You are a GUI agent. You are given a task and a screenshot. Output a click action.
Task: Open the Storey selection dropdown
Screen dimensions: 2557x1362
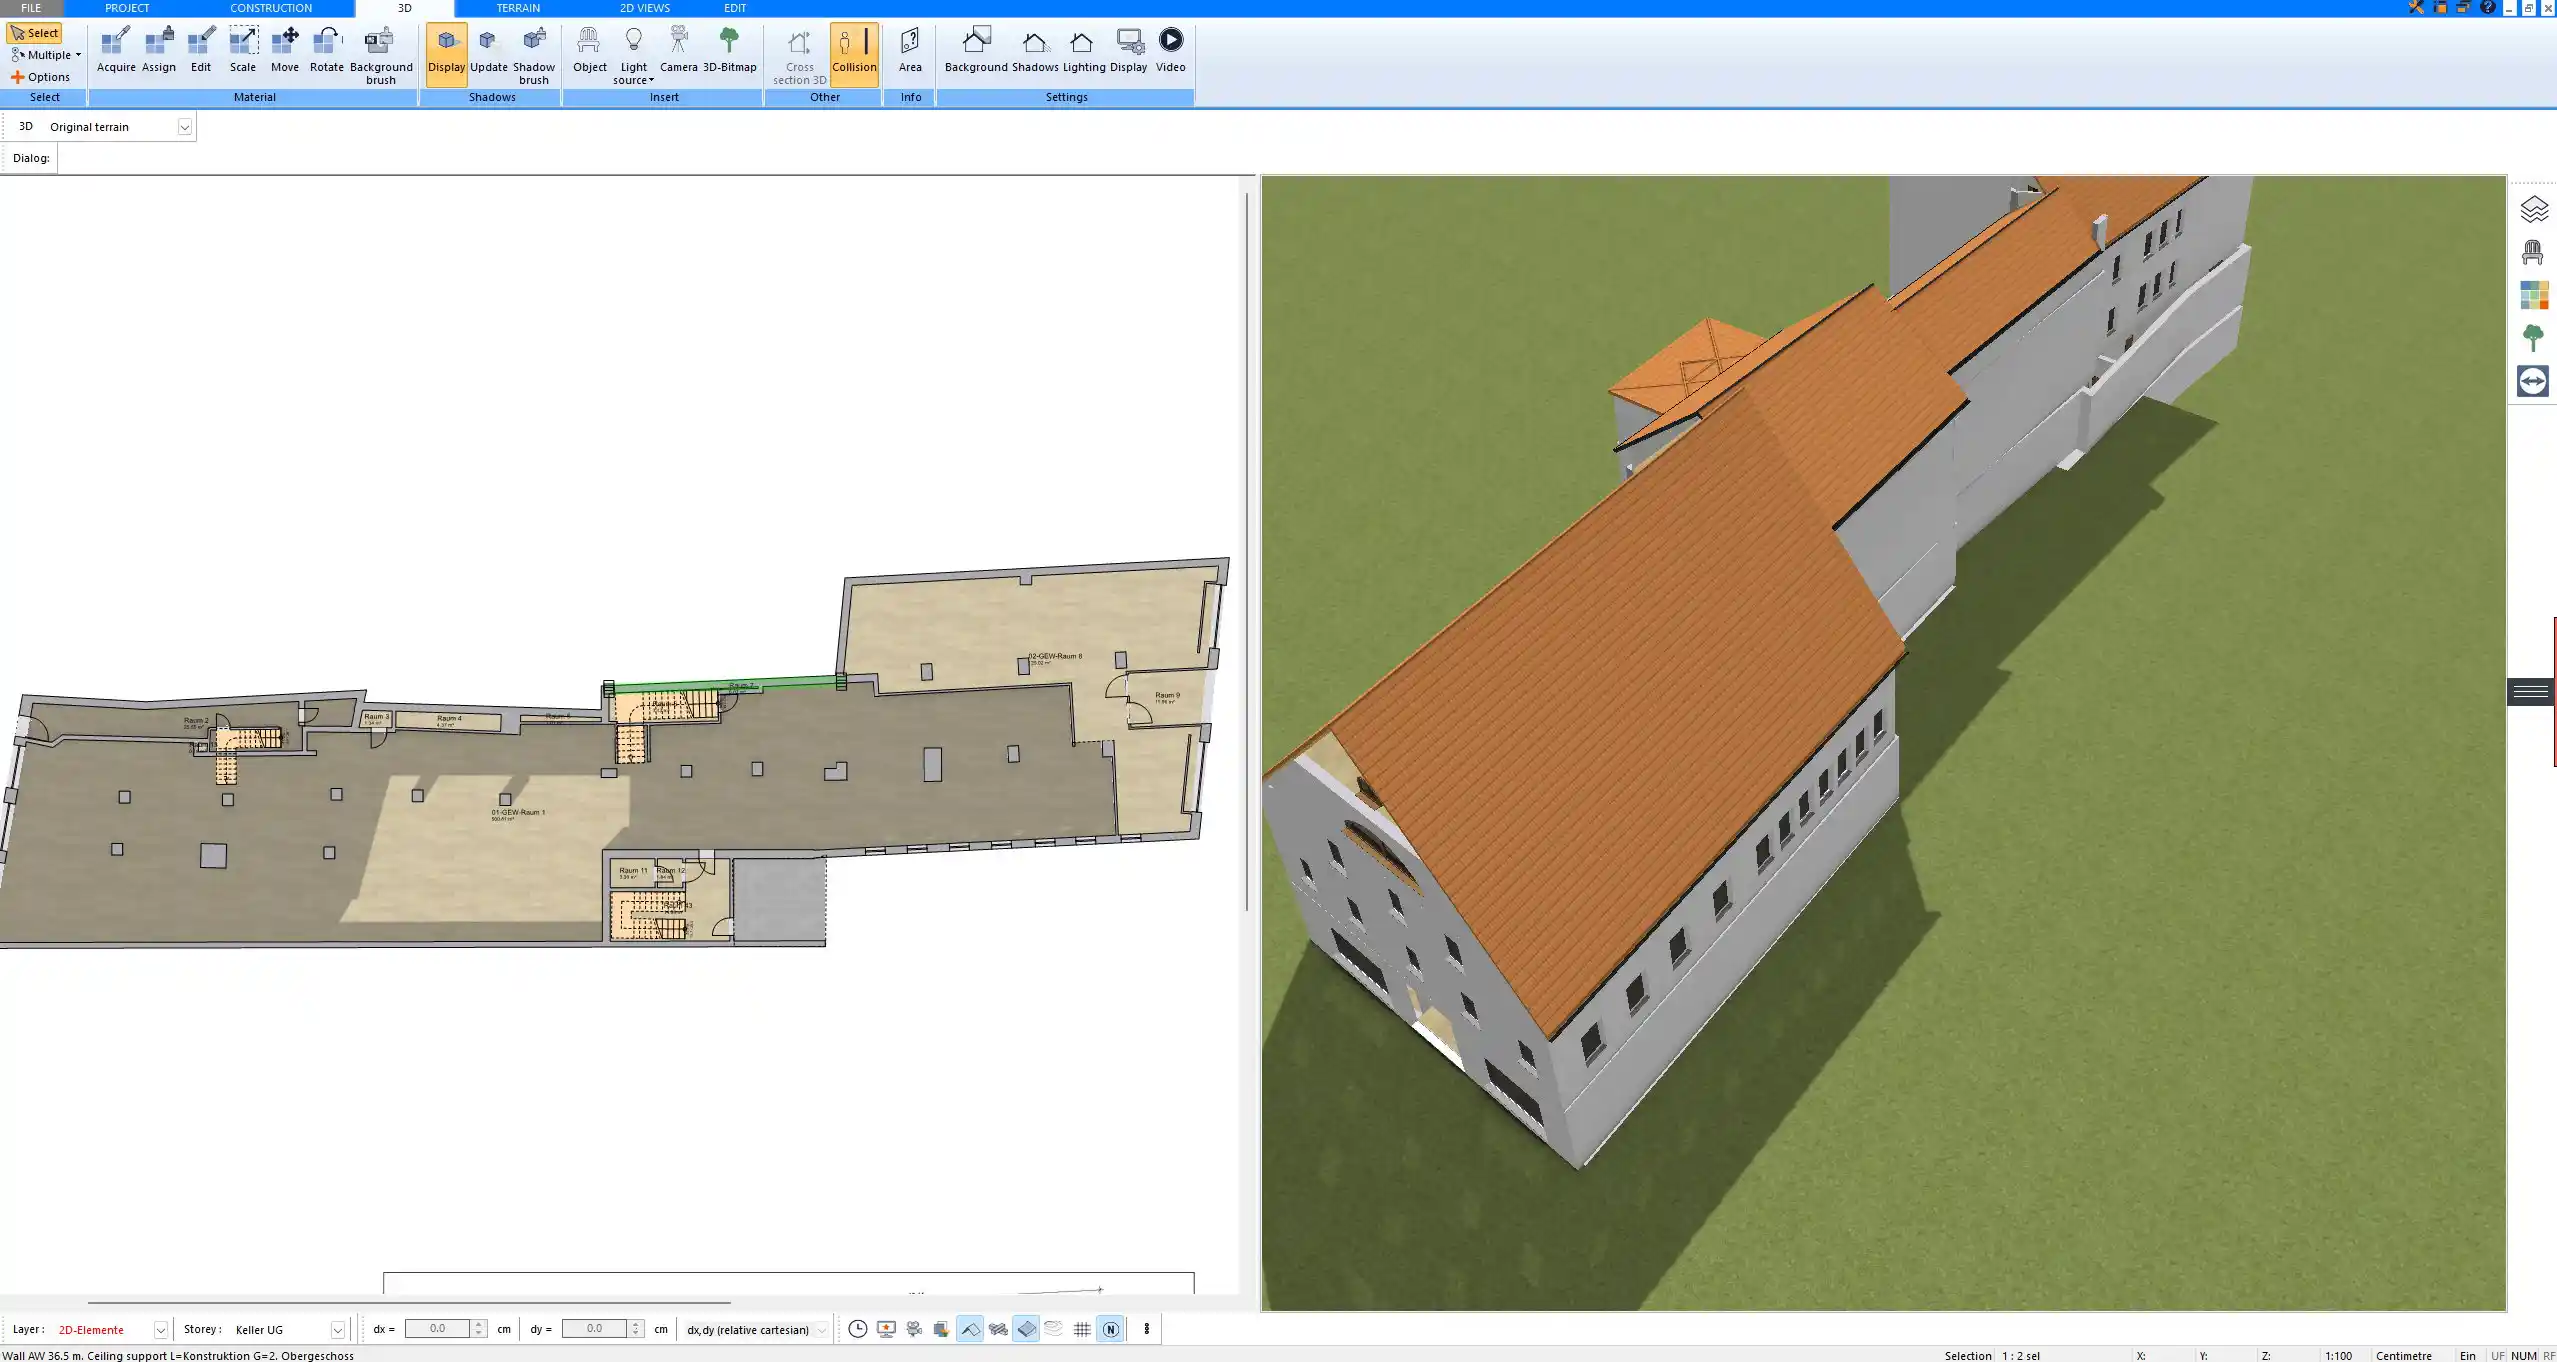coord(339,1329)
